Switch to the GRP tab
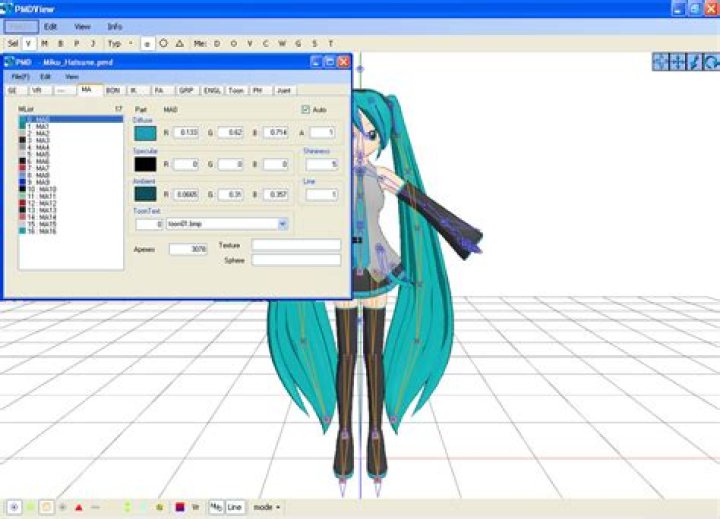The image size is (720, 519). tap(187, 90)
